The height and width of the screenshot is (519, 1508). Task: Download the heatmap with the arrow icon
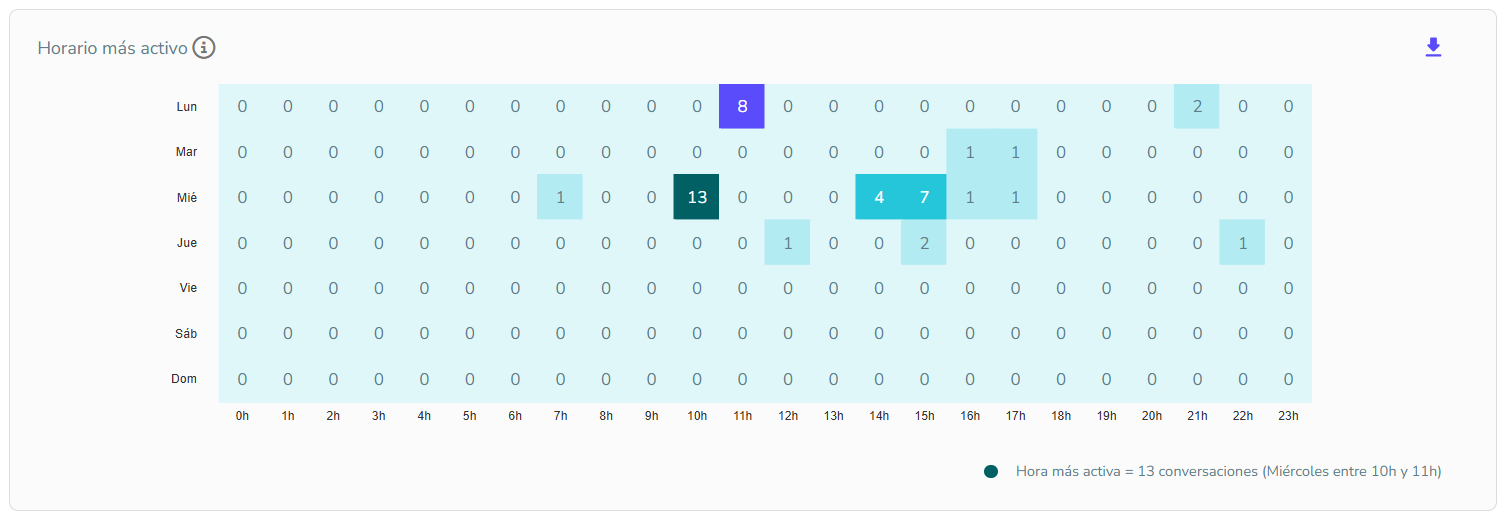click(1433, 47)
